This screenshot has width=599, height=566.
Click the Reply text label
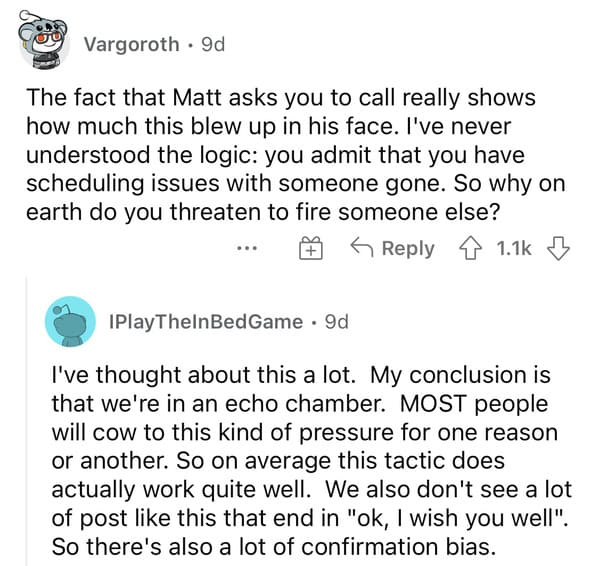pos(408,249)
